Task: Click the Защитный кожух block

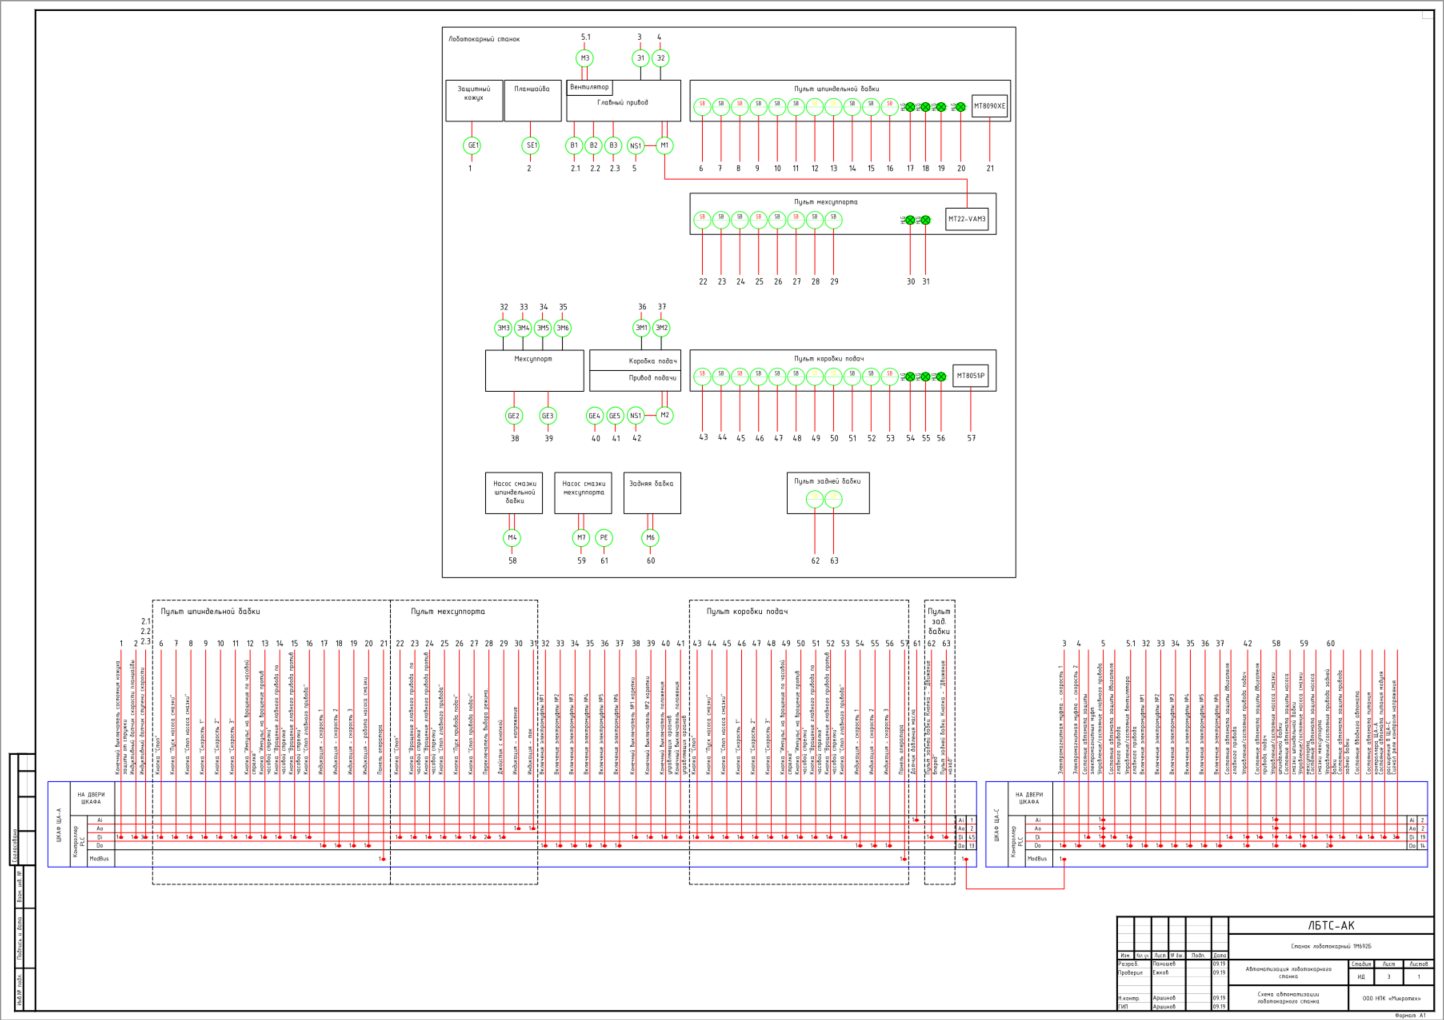Action: [474, 101]
